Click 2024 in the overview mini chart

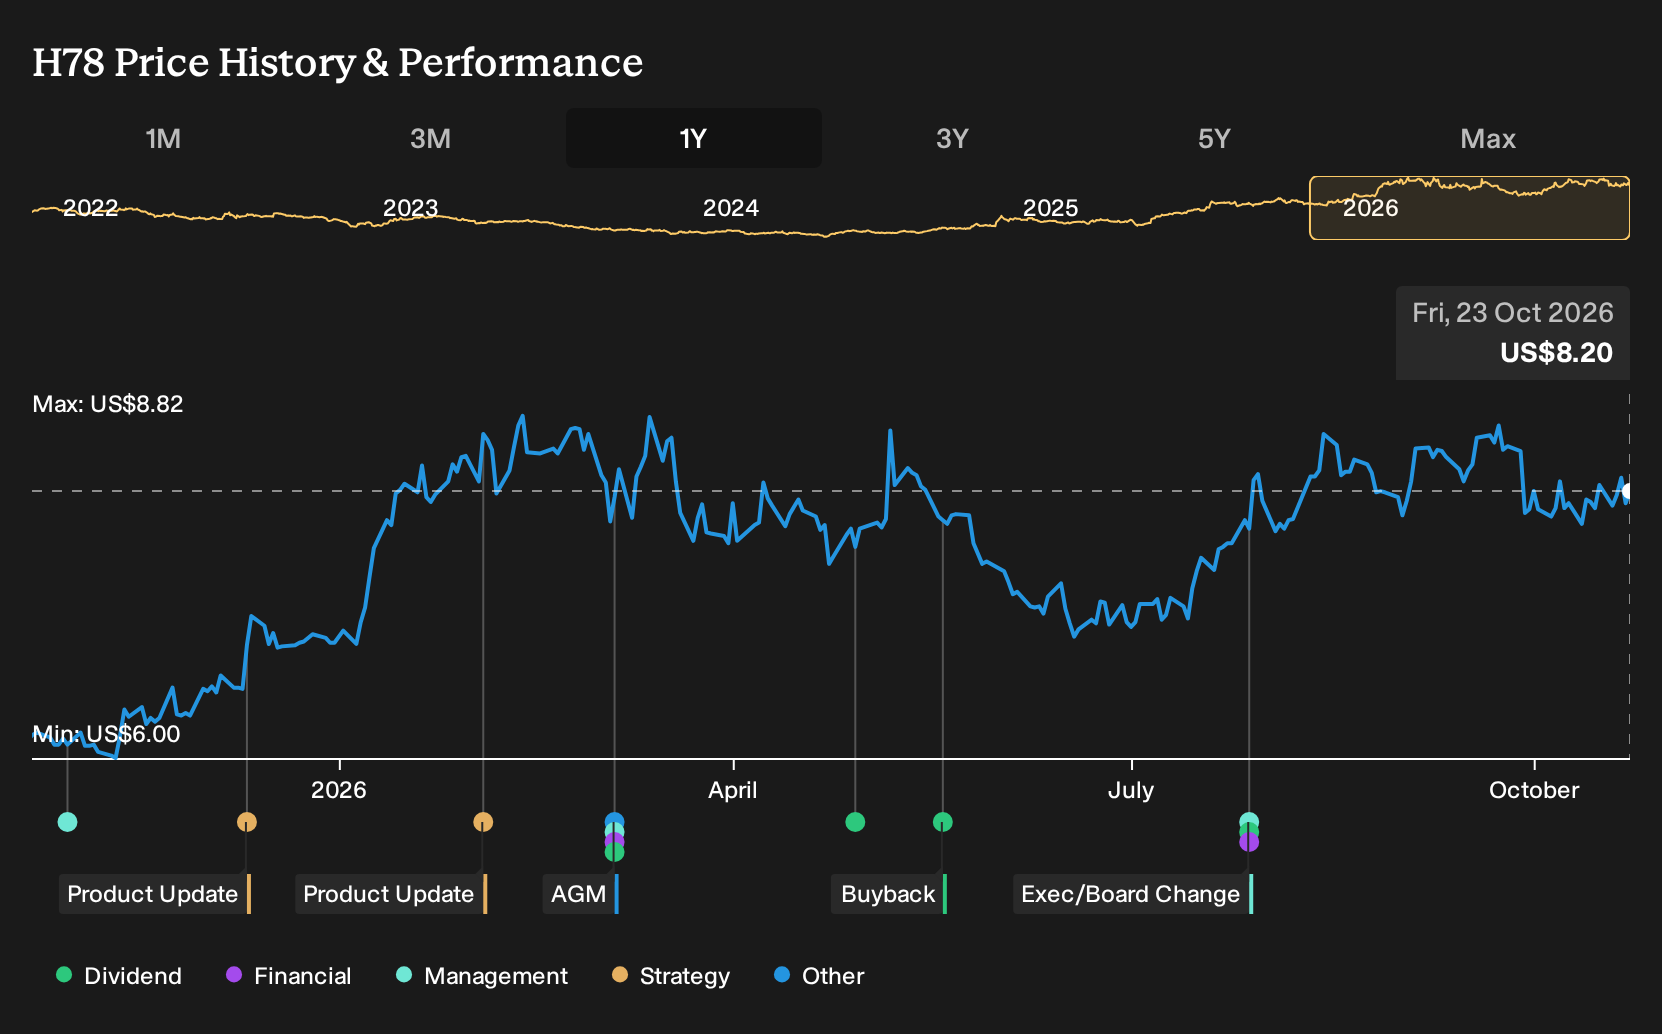point(730,208)
